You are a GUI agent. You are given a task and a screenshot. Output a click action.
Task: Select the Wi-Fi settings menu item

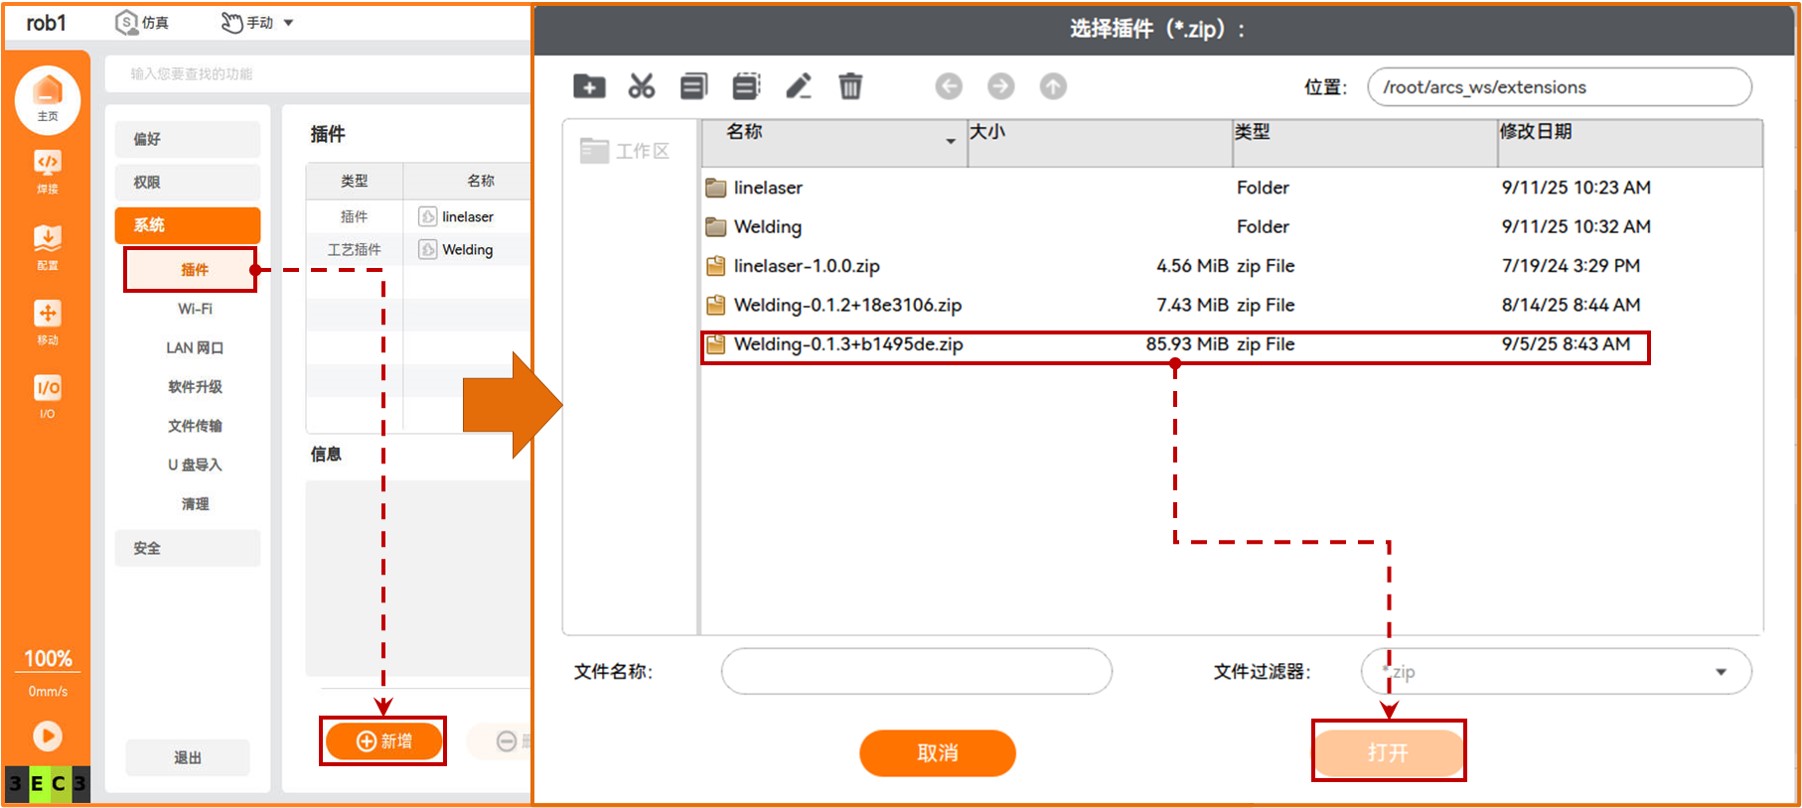(x=195, y=309)
